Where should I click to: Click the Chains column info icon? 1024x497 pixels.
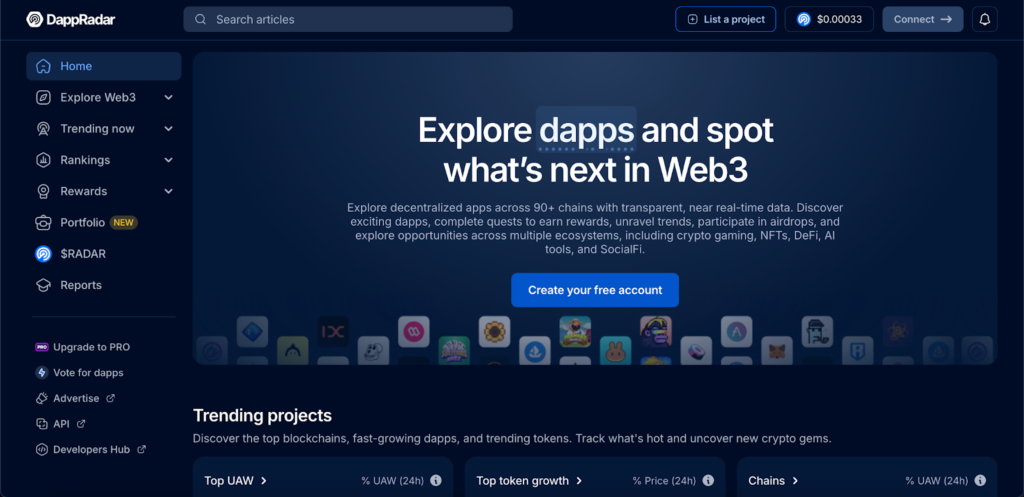tap(980, 481)
